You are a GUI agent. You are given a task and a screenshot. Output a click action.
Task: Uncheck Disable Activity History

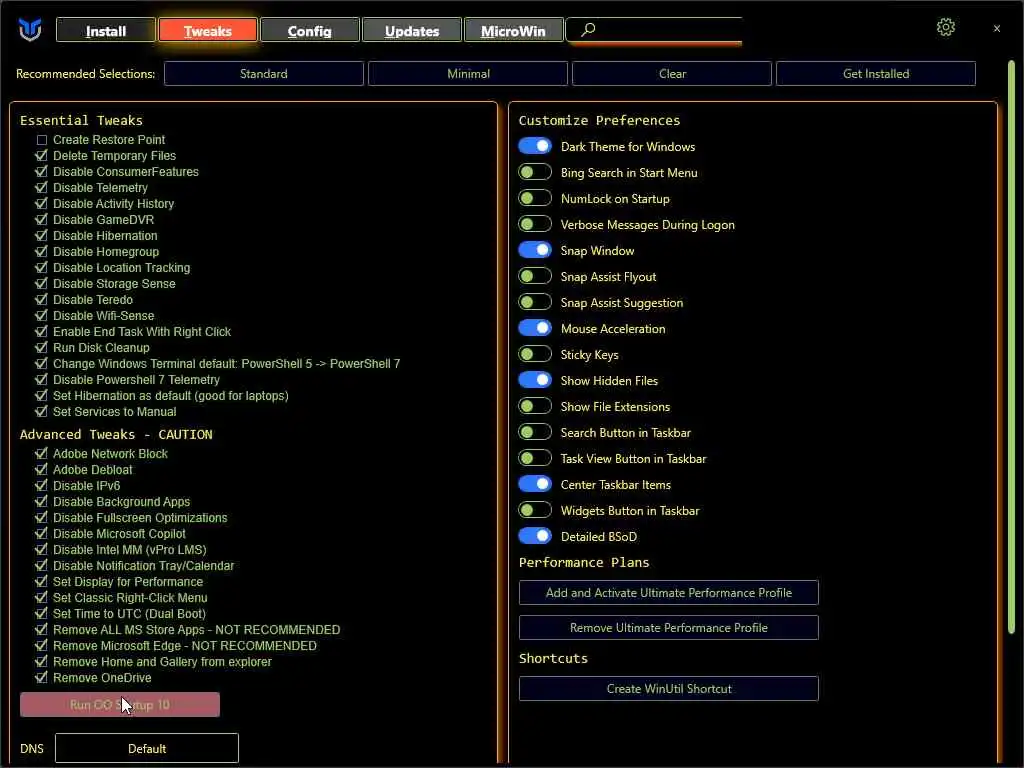(x=42, y=204)
